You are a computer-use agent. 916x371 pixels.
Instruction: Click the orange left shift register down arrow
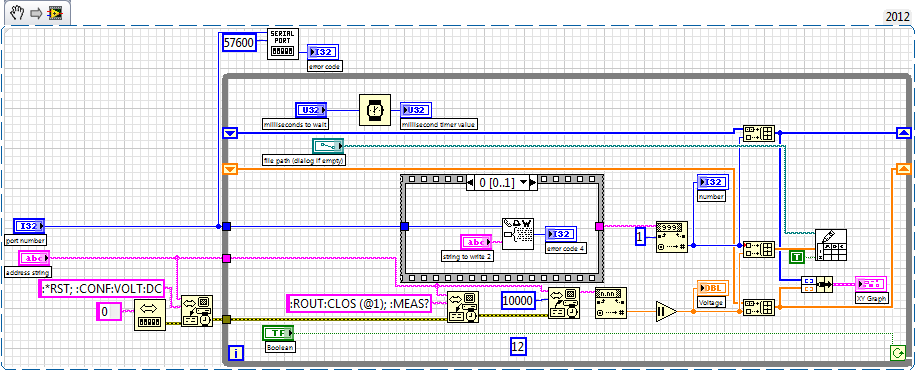pos(230,169)
